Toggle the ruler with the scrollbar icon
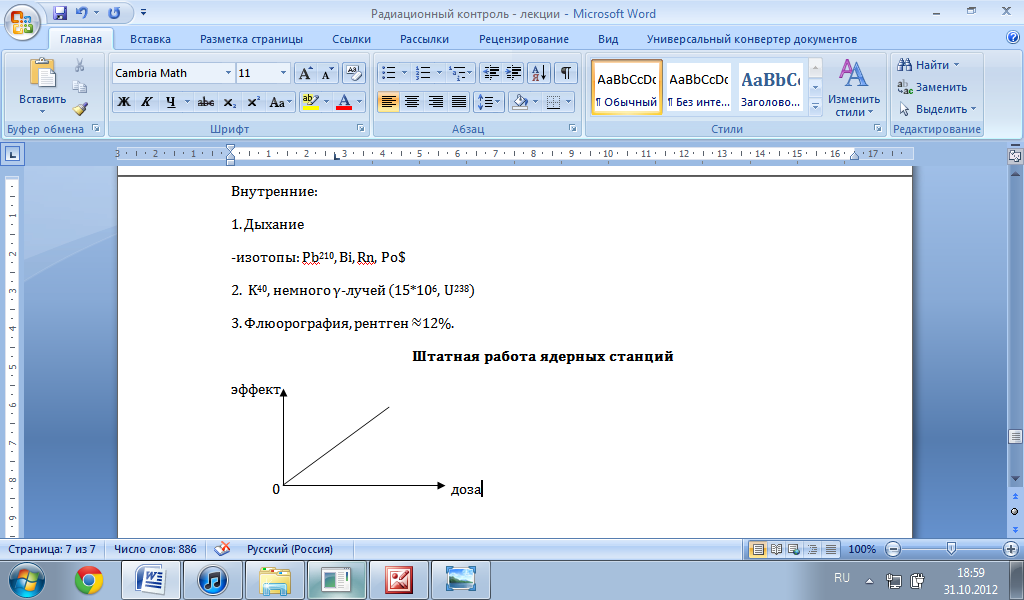This screenshot has height=600, width=1024. tap(1015, 156)
